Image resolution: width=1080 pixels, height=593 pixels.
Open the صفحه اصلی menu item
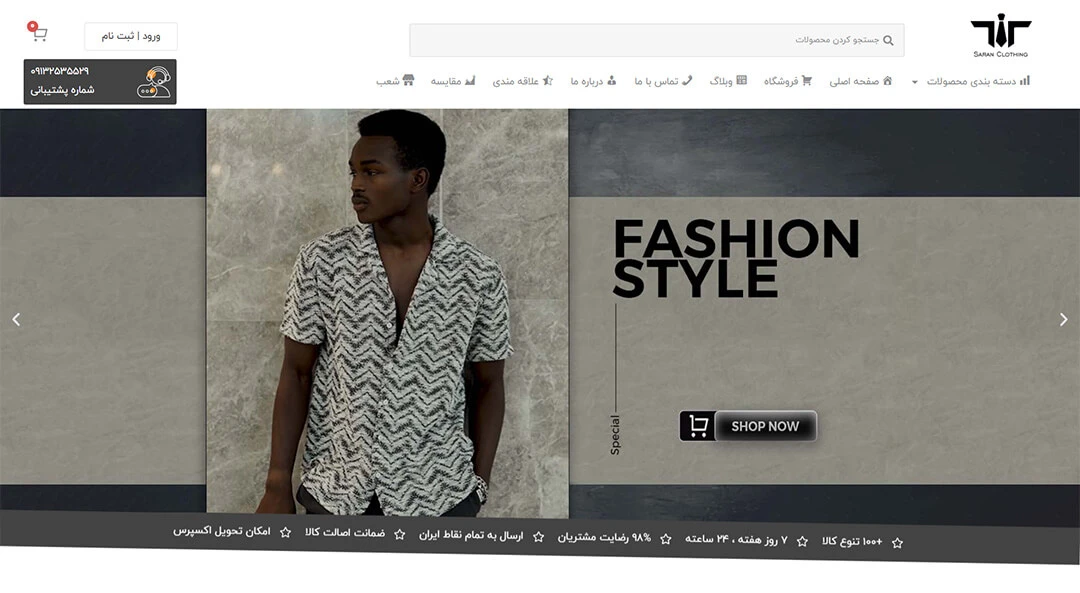pyautogui.click(x=860, y=81)
